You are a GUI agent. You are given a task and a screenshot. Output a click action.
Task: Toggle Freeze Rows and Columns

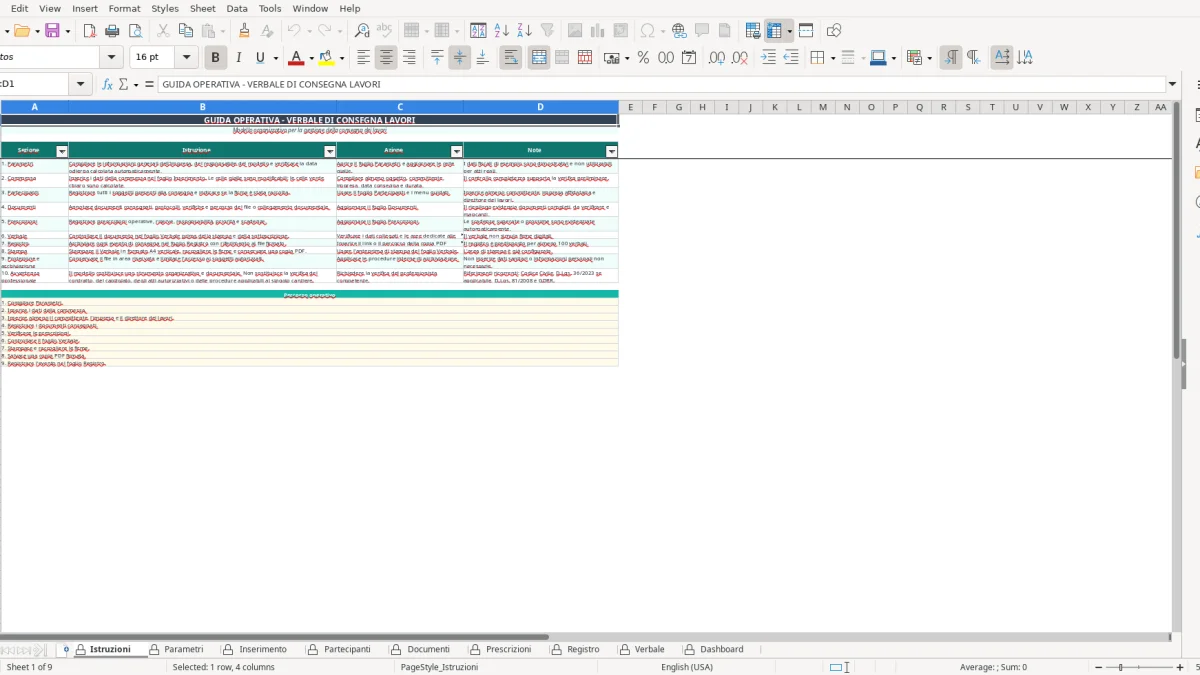[775, 31]
